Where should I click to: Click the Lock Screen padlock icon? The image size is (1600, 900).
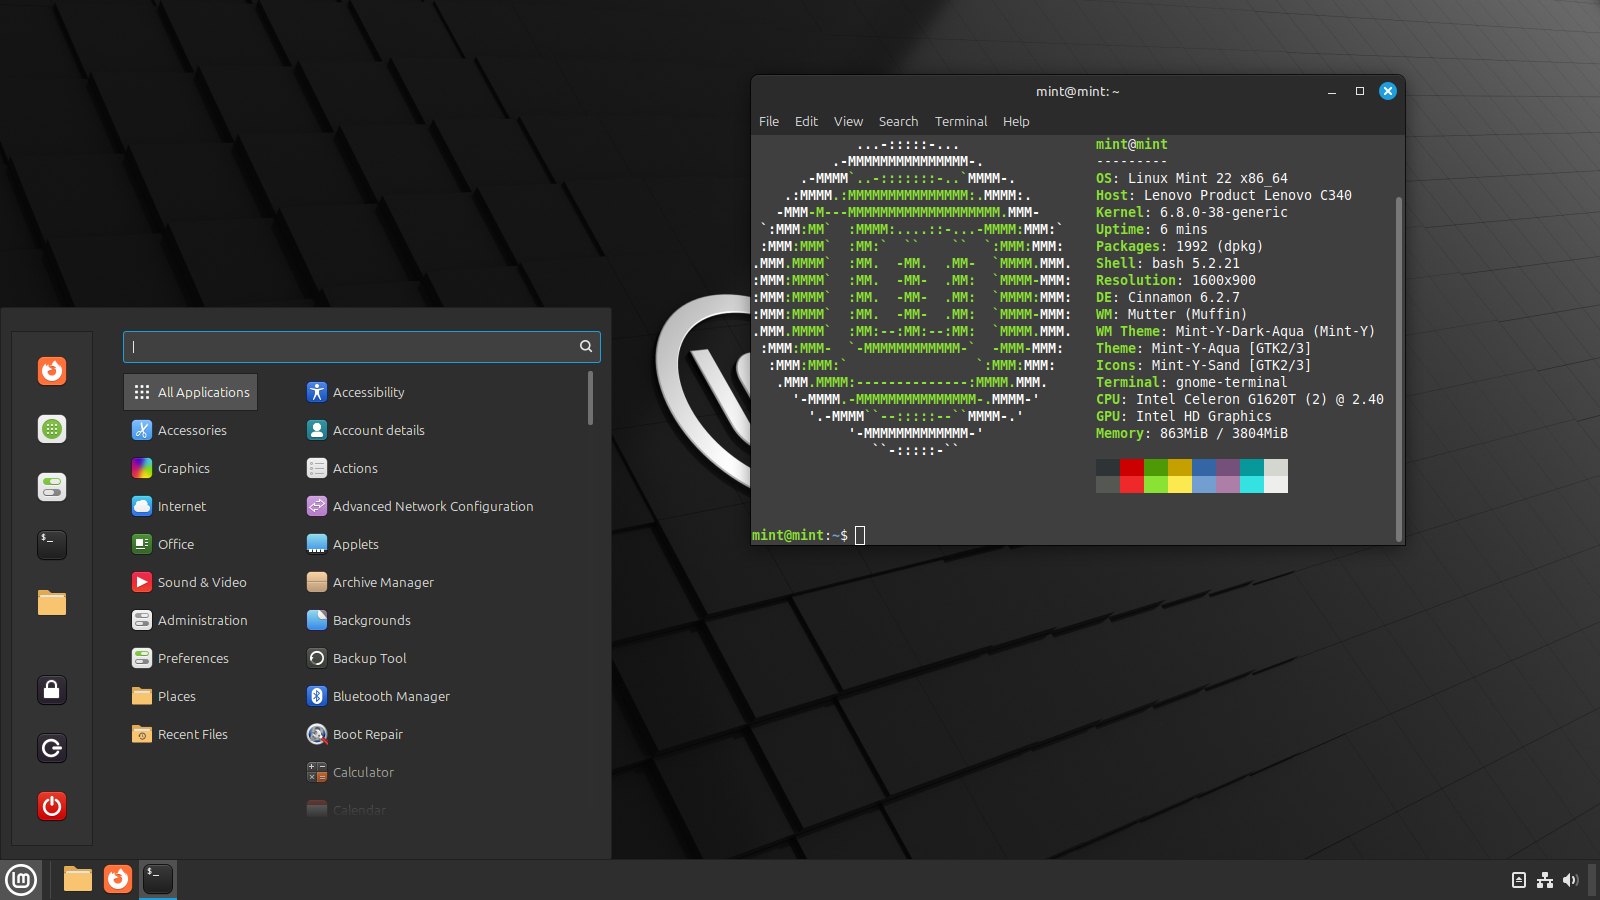point(52,690)
